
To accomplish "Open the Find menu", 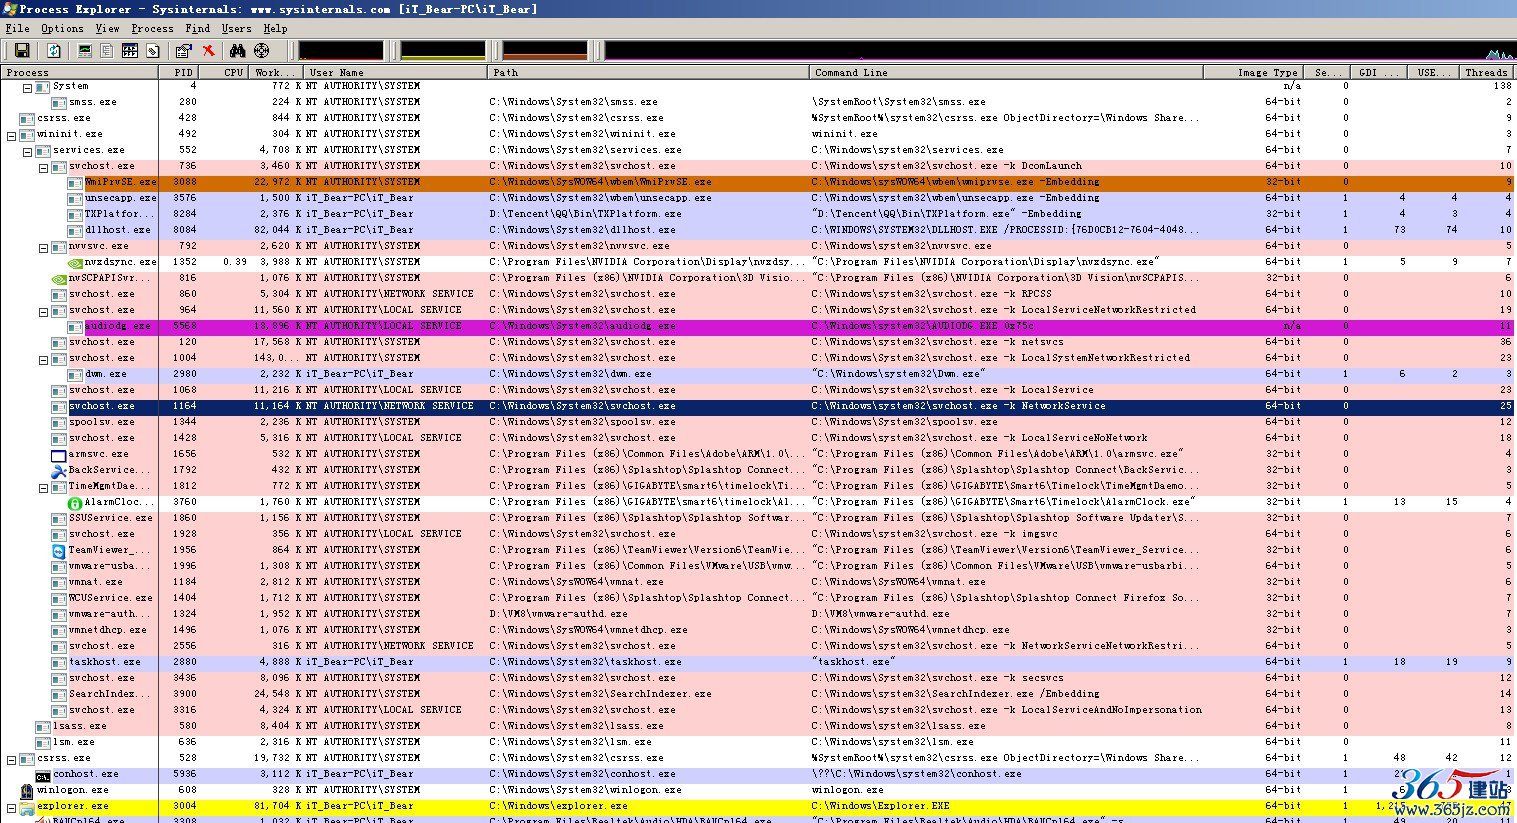I will [x=198, y=28].
